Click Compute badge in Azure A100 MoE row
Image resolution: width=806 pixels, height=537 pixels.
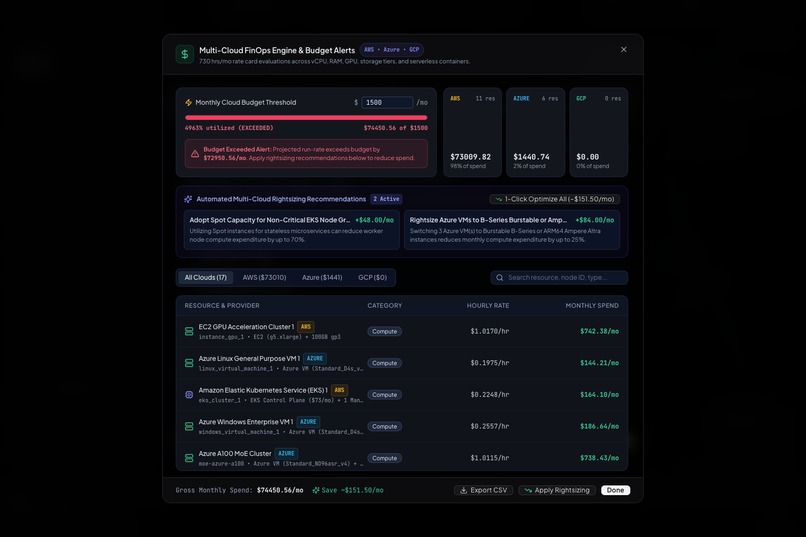[x=384, y=458]
